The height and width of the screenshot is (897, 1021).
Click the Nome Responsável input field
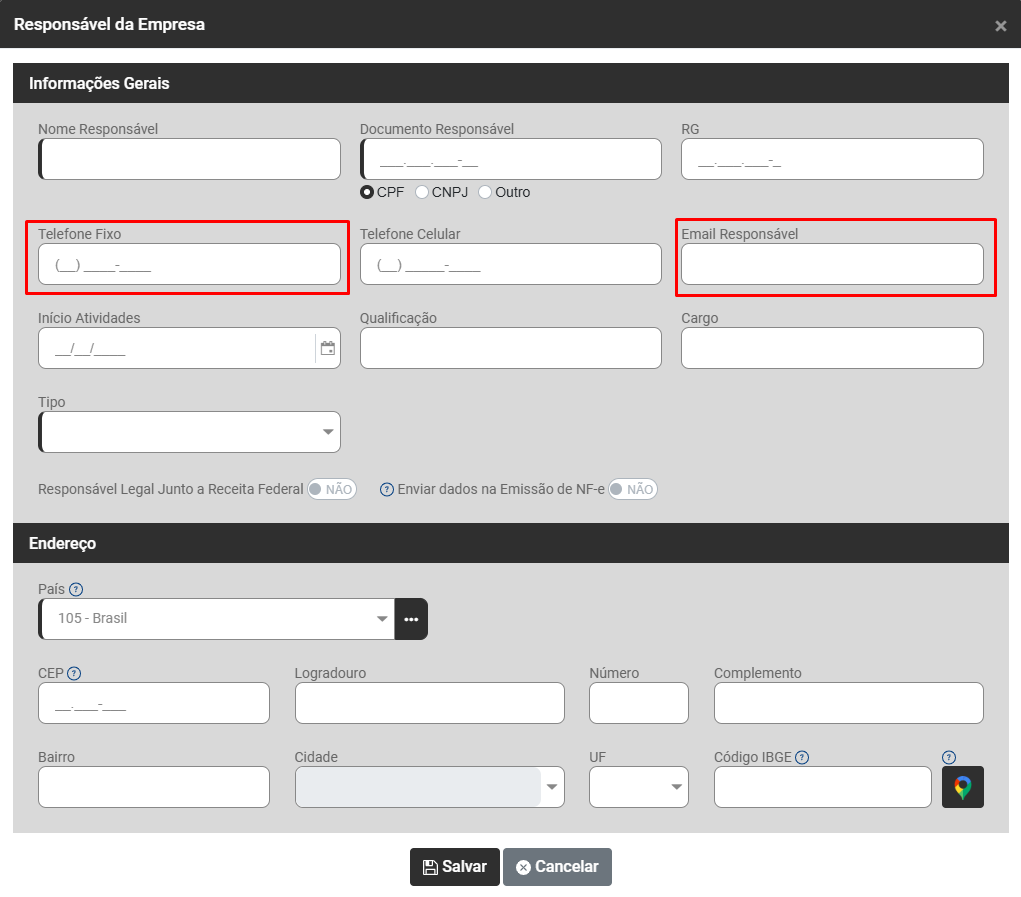pyautogui.click(x=190, y=159)
